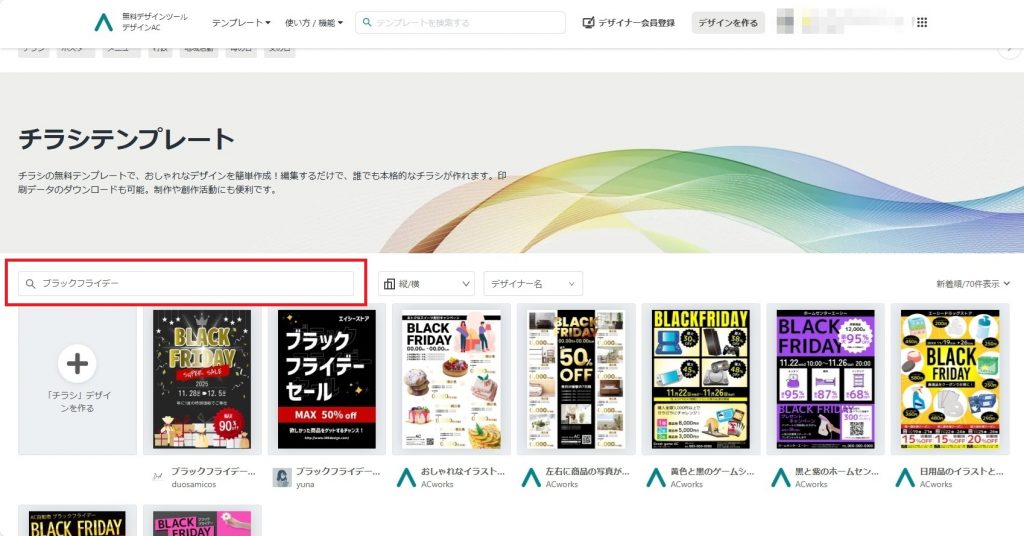Open the テンプレート dropdown menu
Image resolution: width=1024 pixels, height=536 pixels.
[x=240, y=23]
